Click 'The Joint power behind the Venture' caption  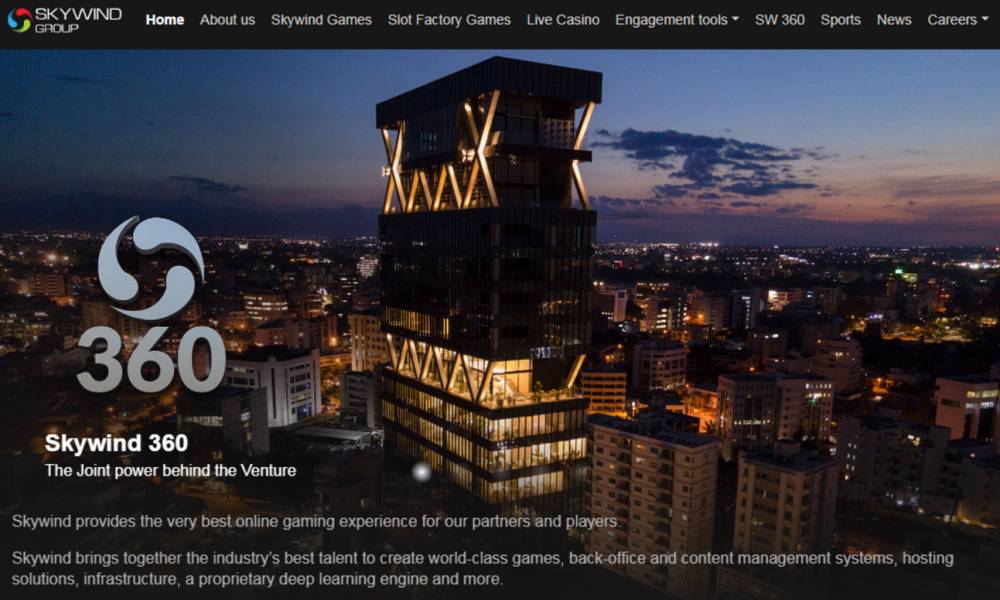click(x=170, y=471)
